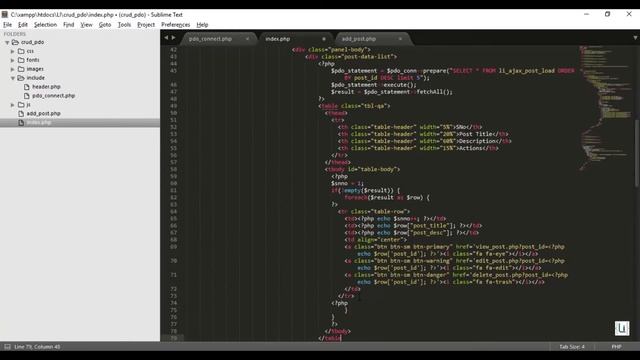Open header.php from the sidebar
The image size is (640, 360).
(x=46, y=87)
